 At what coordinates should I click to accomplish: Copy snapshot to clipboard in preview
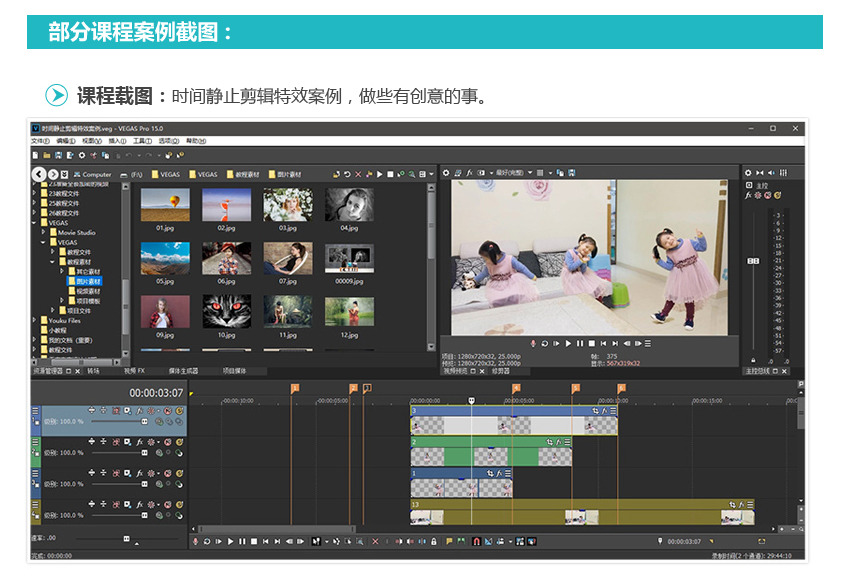tap(561, 172)
